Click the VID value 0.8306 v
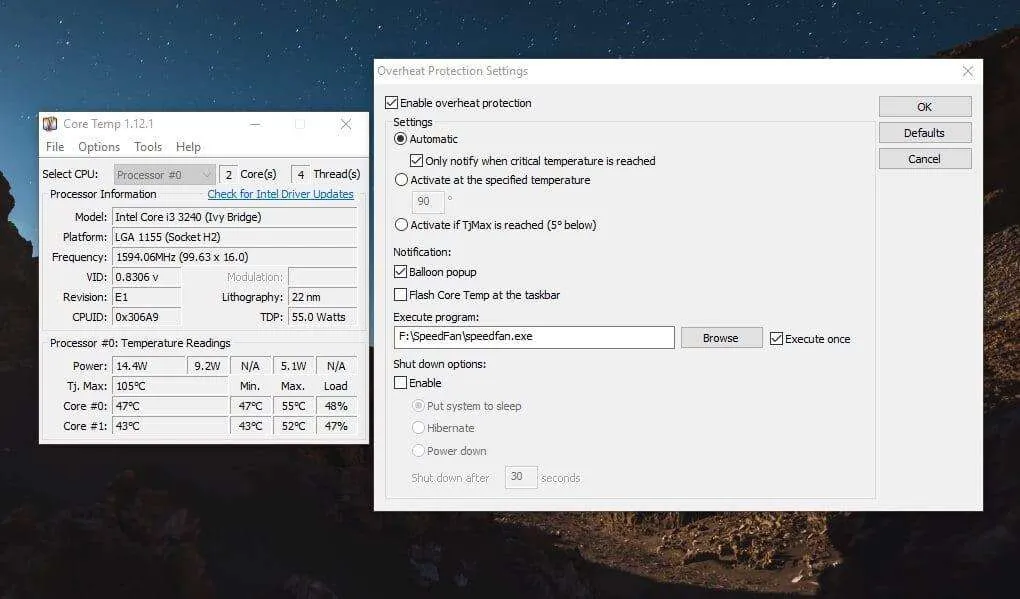The height and width of the screenshot is (599, 1020). click(147, 277)
